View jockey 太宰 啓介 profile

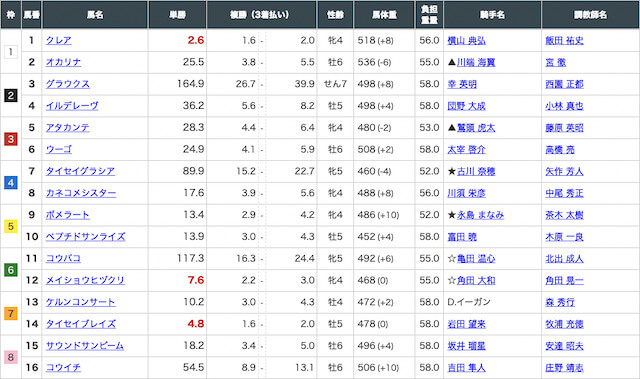467,149
